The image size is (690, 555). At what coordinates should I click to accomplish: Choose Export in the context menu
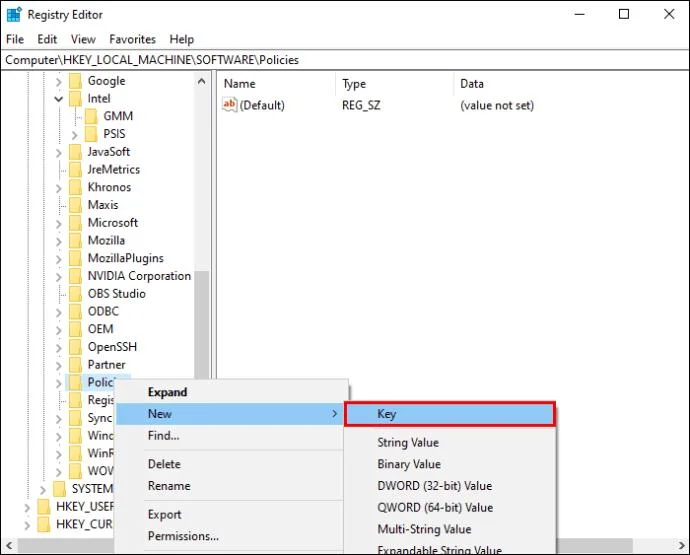231,515
